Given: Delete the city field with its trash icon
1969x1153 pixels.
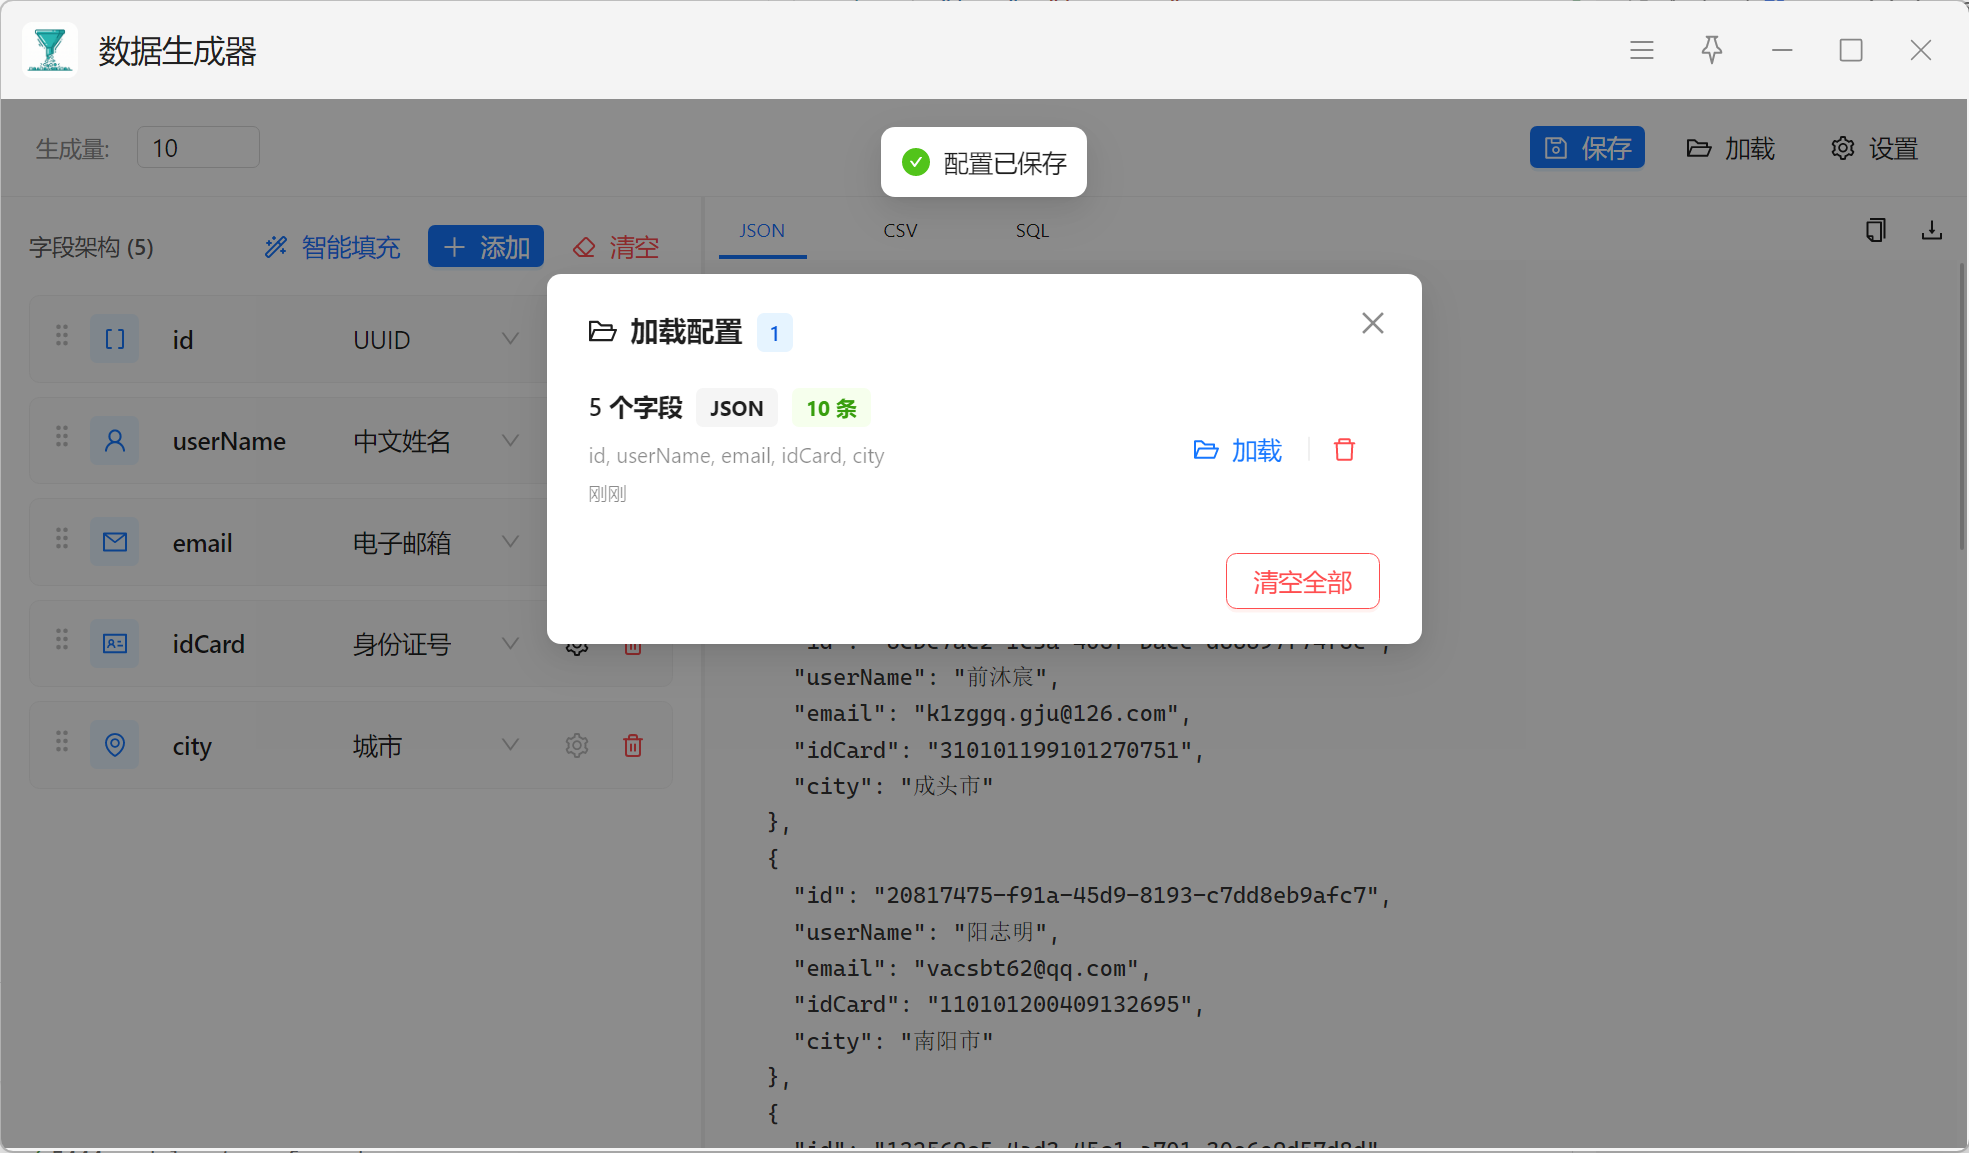Looking at the screenshot, I should (x=633, y=745).
